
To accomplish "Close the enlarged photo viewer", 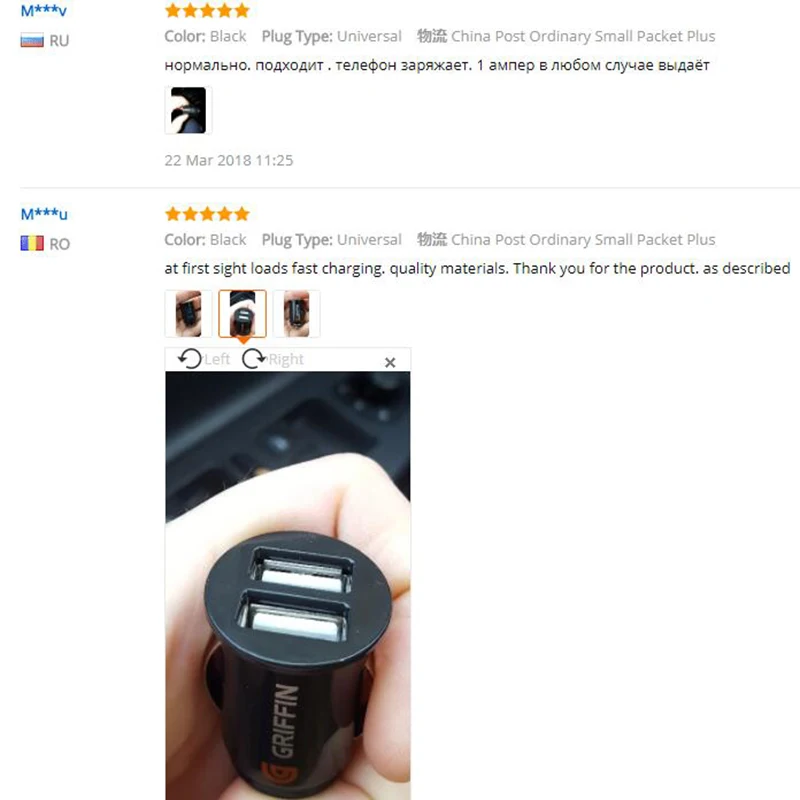I will click(390, 362).
